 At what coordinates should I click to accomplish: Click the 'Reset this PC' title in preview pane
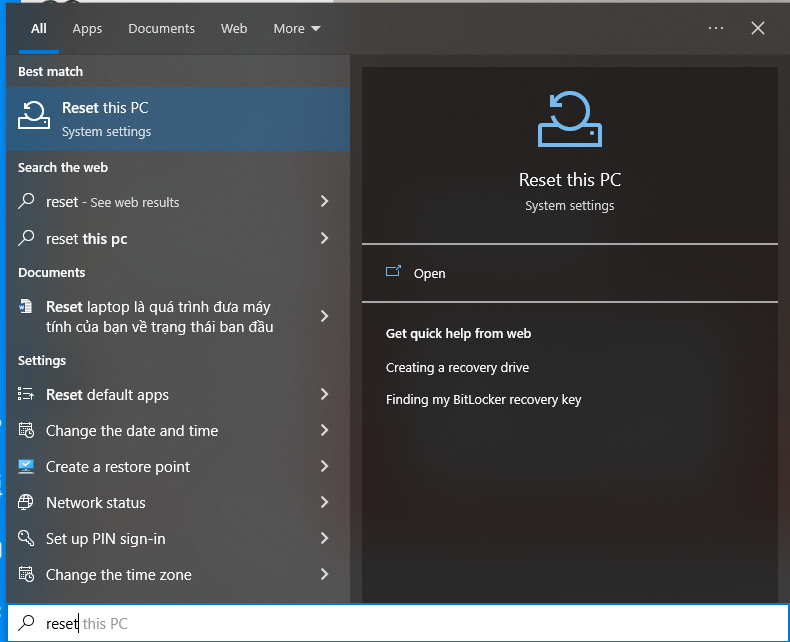[x=570, y=180]
